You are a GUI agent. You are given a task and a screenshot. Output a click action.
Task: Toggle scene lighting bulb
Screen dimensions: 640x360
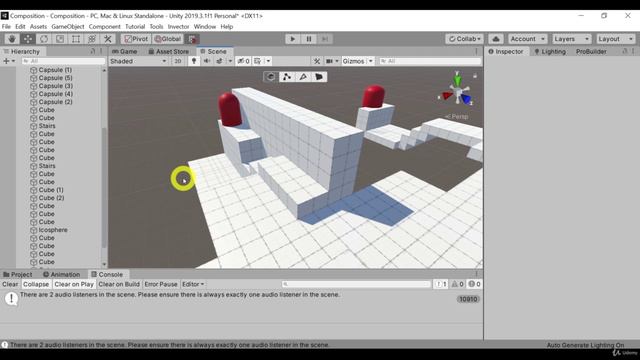pos(194,61)
